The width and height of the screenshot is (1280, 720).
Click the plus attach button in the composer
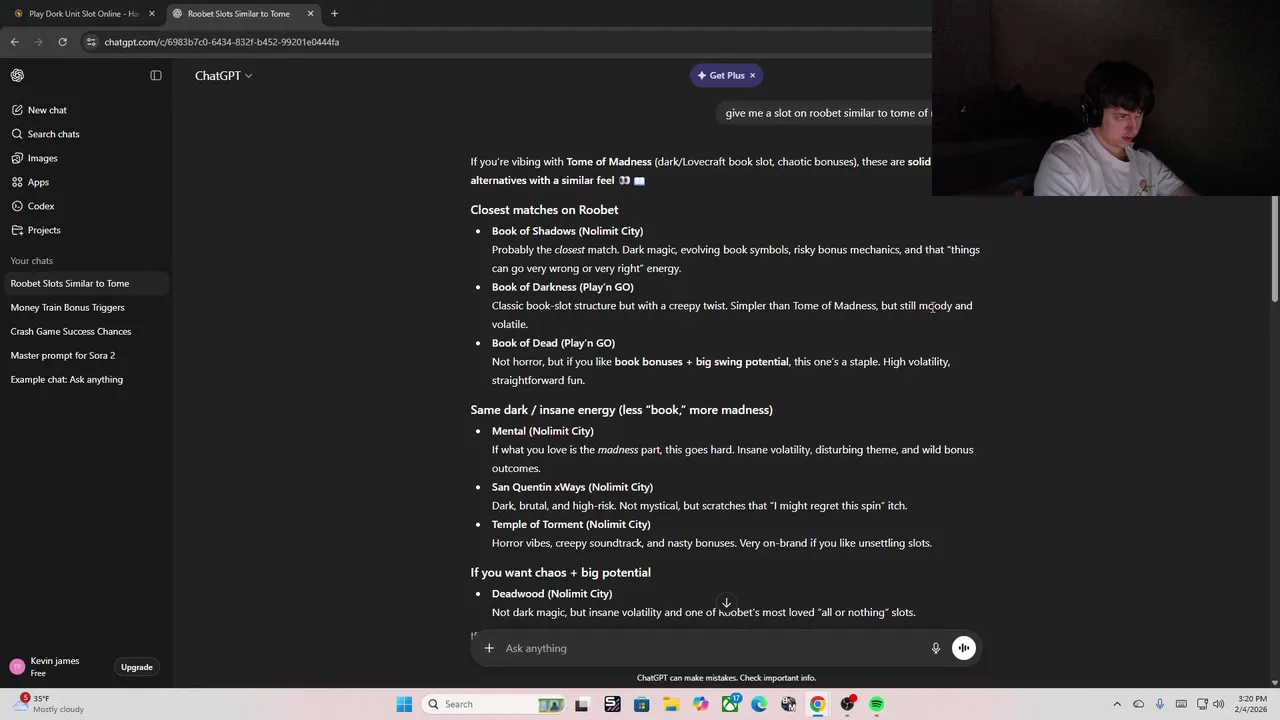(489, 648)
